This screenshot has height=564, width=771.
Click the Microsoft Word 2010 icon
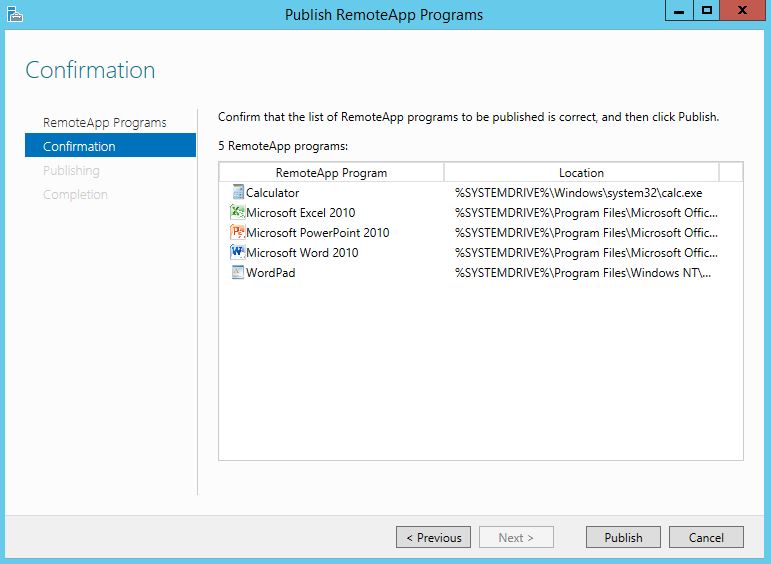pyautogui.click(x=237, y=253)
